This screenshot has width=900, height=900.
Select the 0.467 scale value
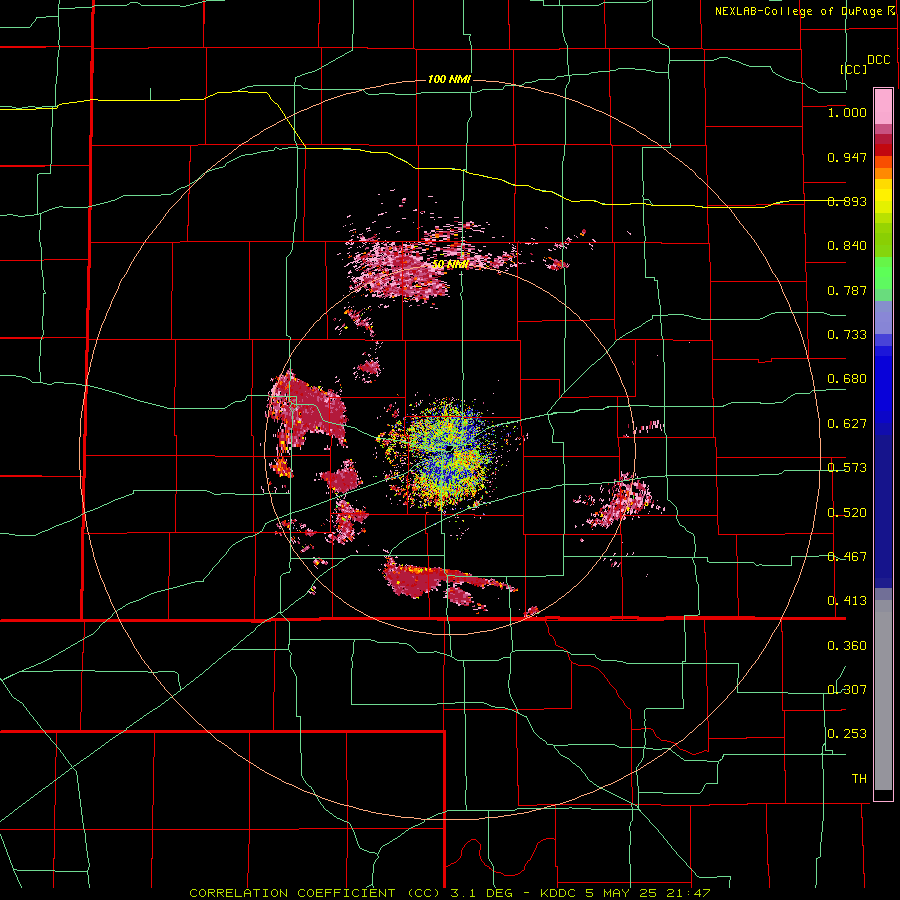click(847, 557)
